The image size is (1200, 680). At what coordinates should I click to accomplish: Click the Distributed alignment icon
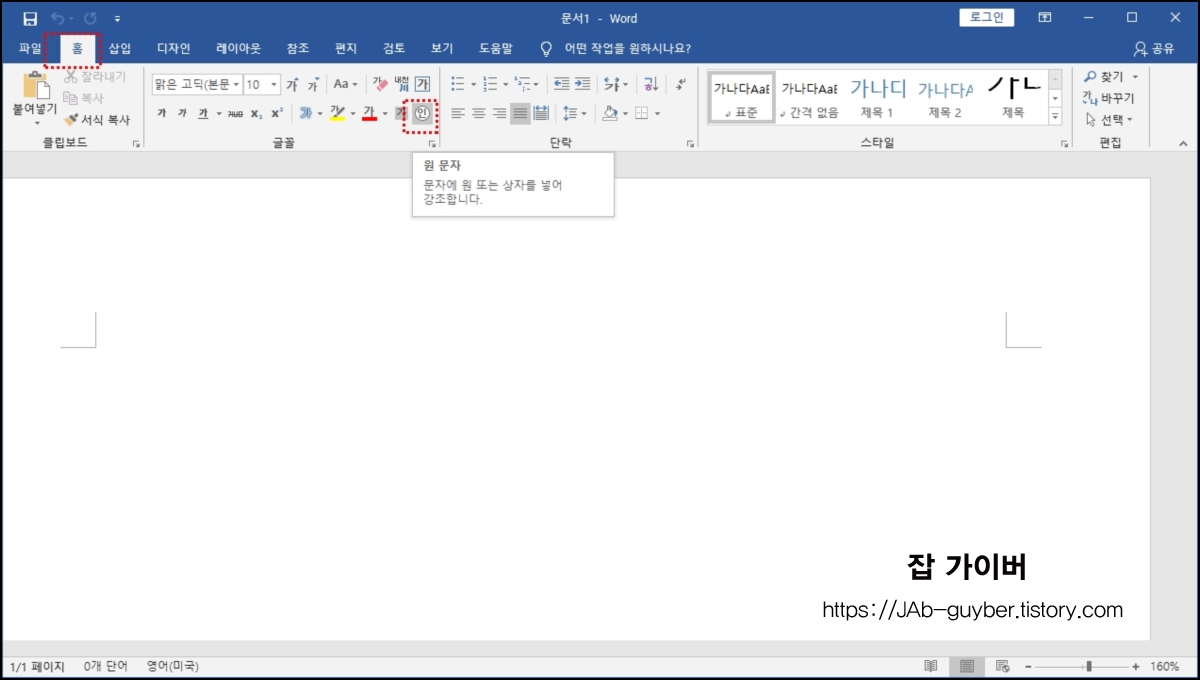click(542, 114)
